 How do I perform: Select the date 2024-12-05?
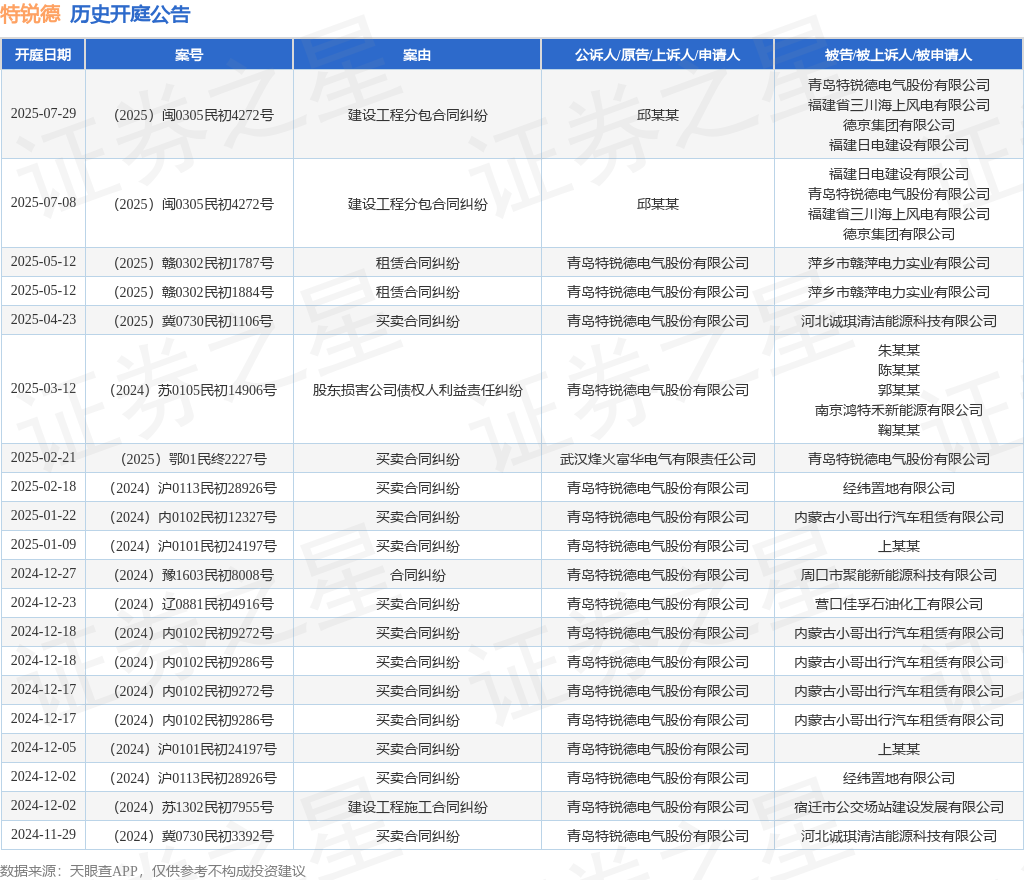pos(43,747)
